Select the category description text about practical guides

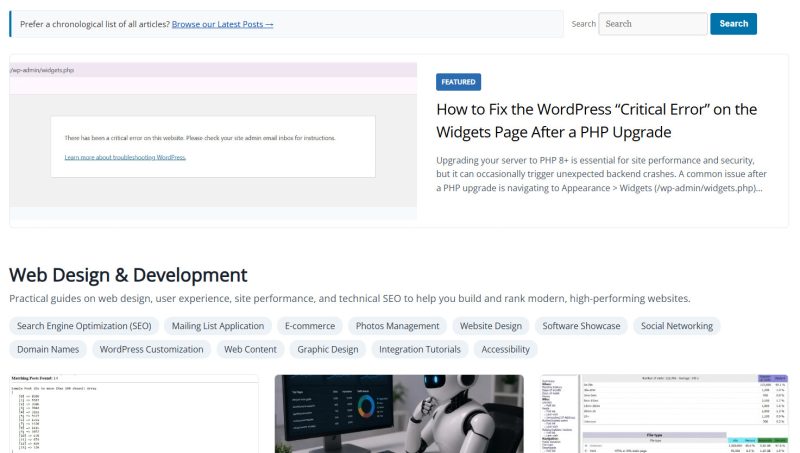[349, 298]
